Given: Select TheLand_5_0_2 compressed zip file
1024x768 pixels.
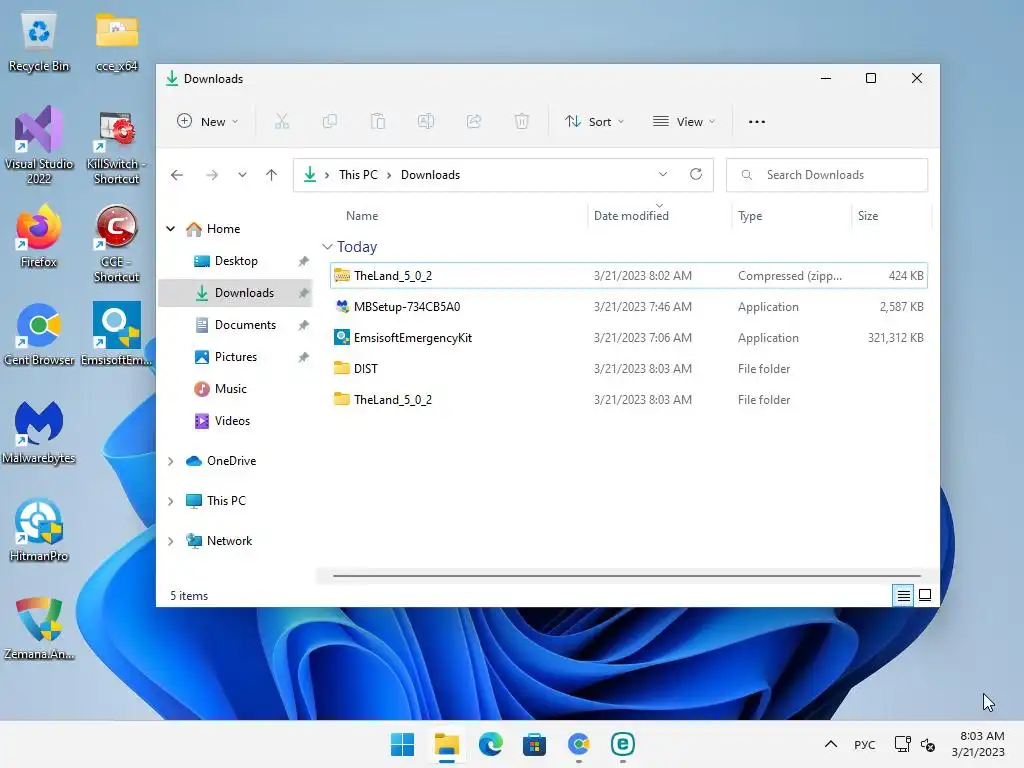Looking at the screenshot, I should tap(629, 276).
